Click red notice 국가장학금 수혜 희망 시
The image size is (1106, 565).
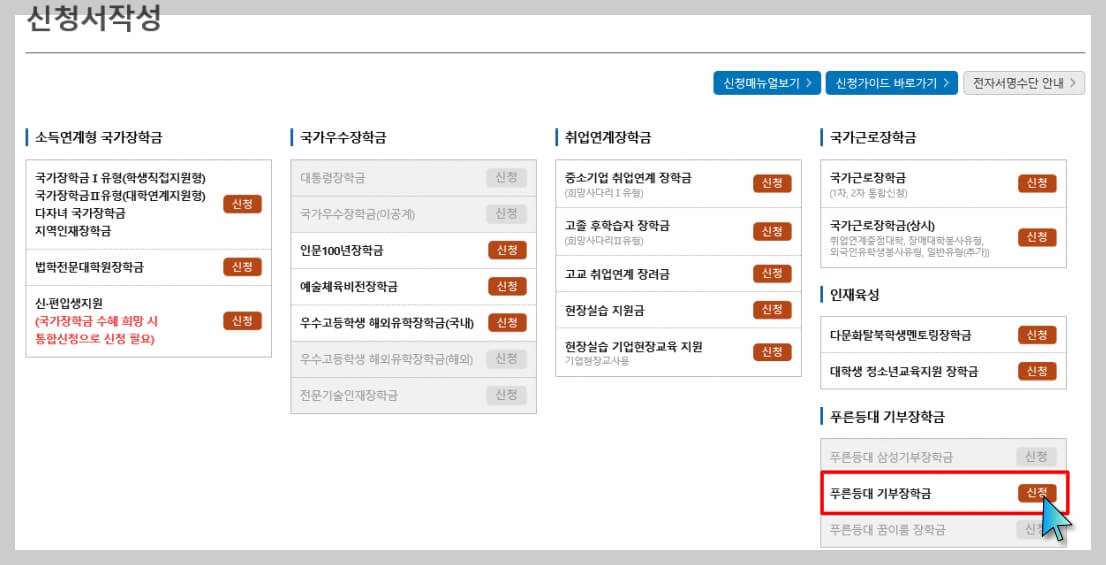[x=96, y=322]
